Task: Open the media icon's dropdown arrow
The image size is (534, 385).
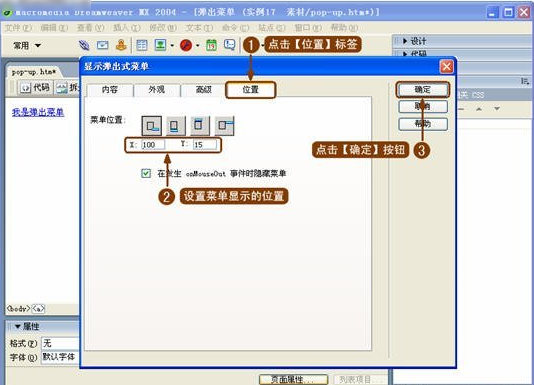Action: tap(198, 45)
